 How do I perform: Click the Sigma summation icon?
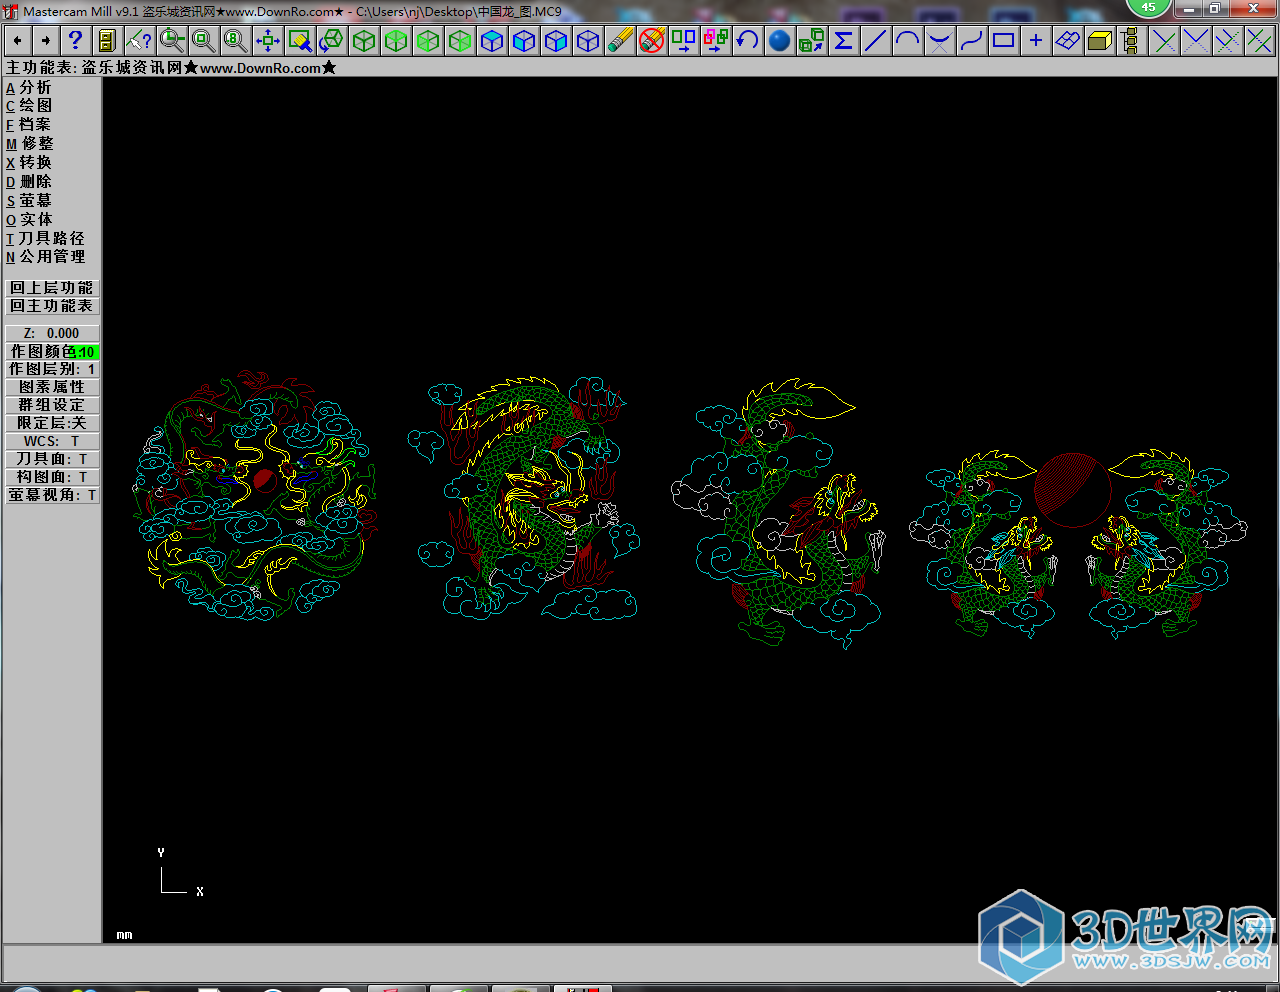[x=844, y=40]
